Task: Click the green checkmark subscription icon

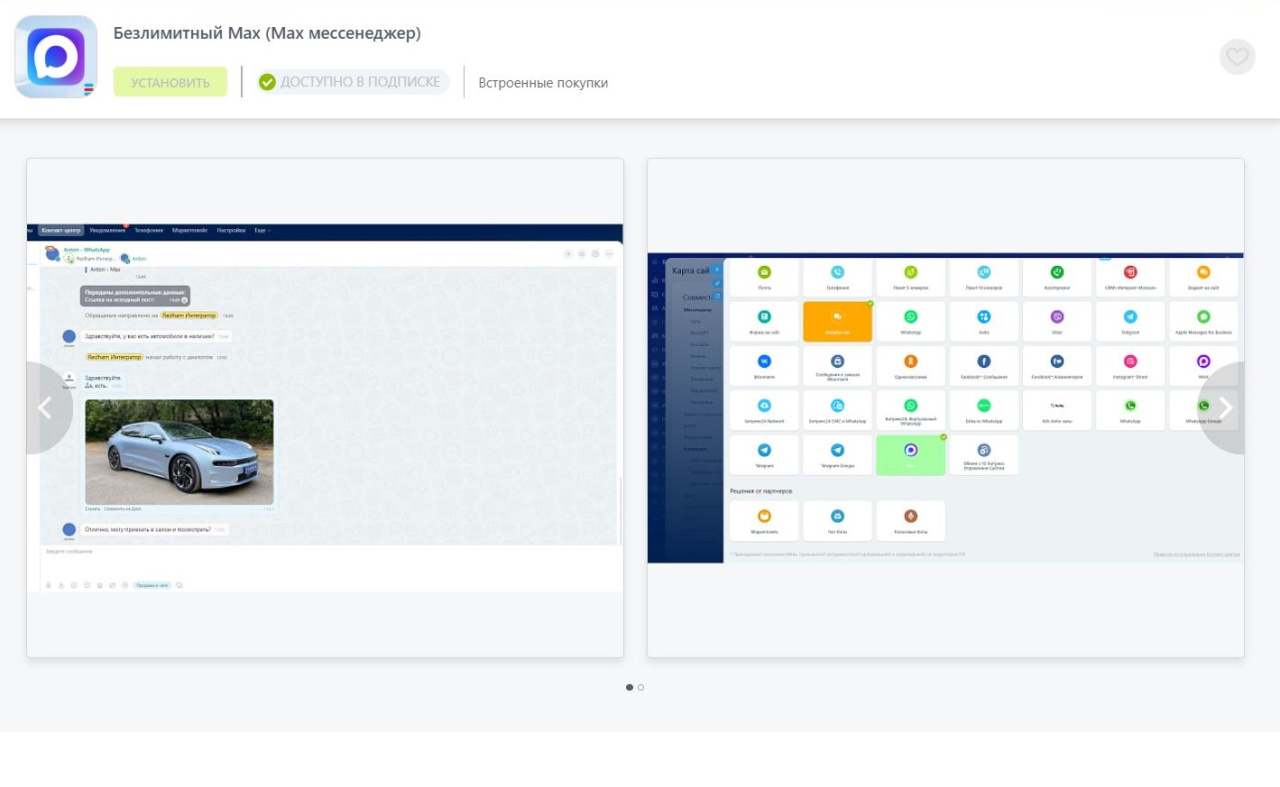Action: (x=267, y=82)
